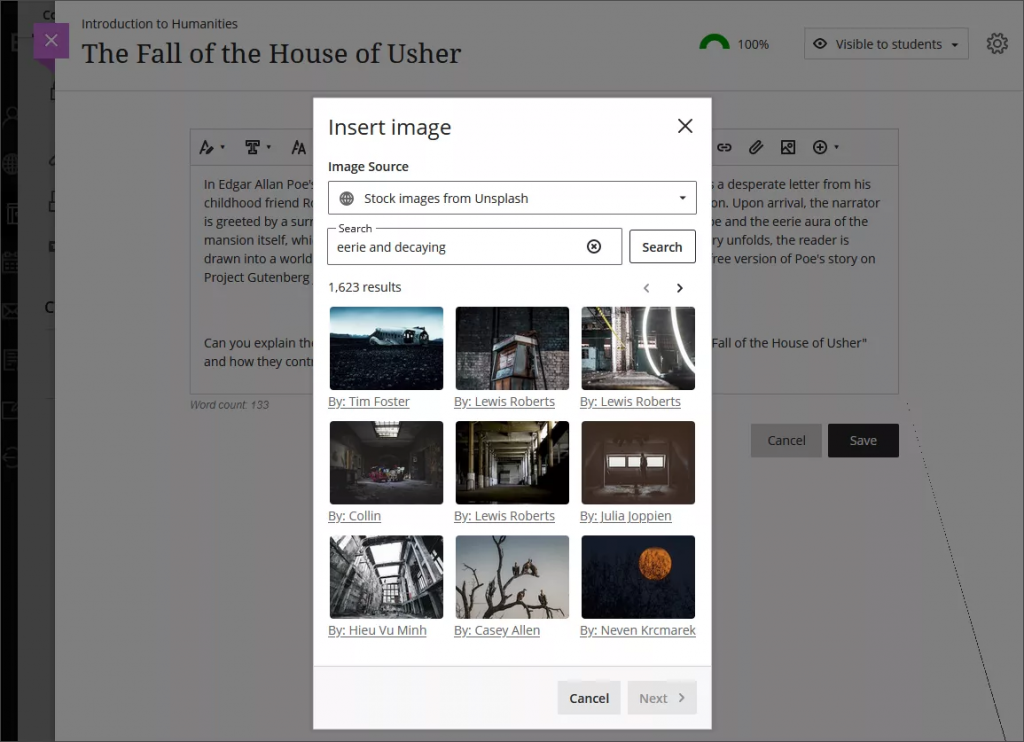This screenshot has height=742, width=1024.
Task: Click Next in the Insert image dialog
Action: [x=662, y=698]
